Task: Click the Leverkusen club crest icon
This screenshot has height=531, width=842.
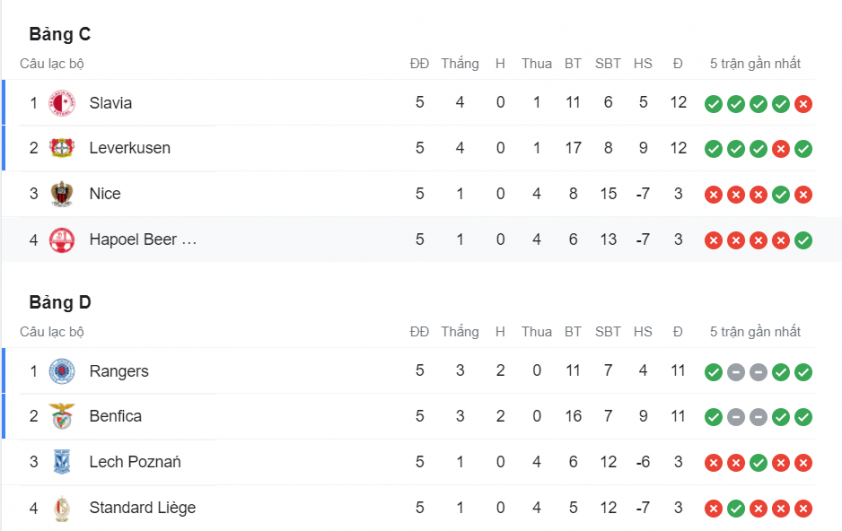Action: [x=62, y=148]
